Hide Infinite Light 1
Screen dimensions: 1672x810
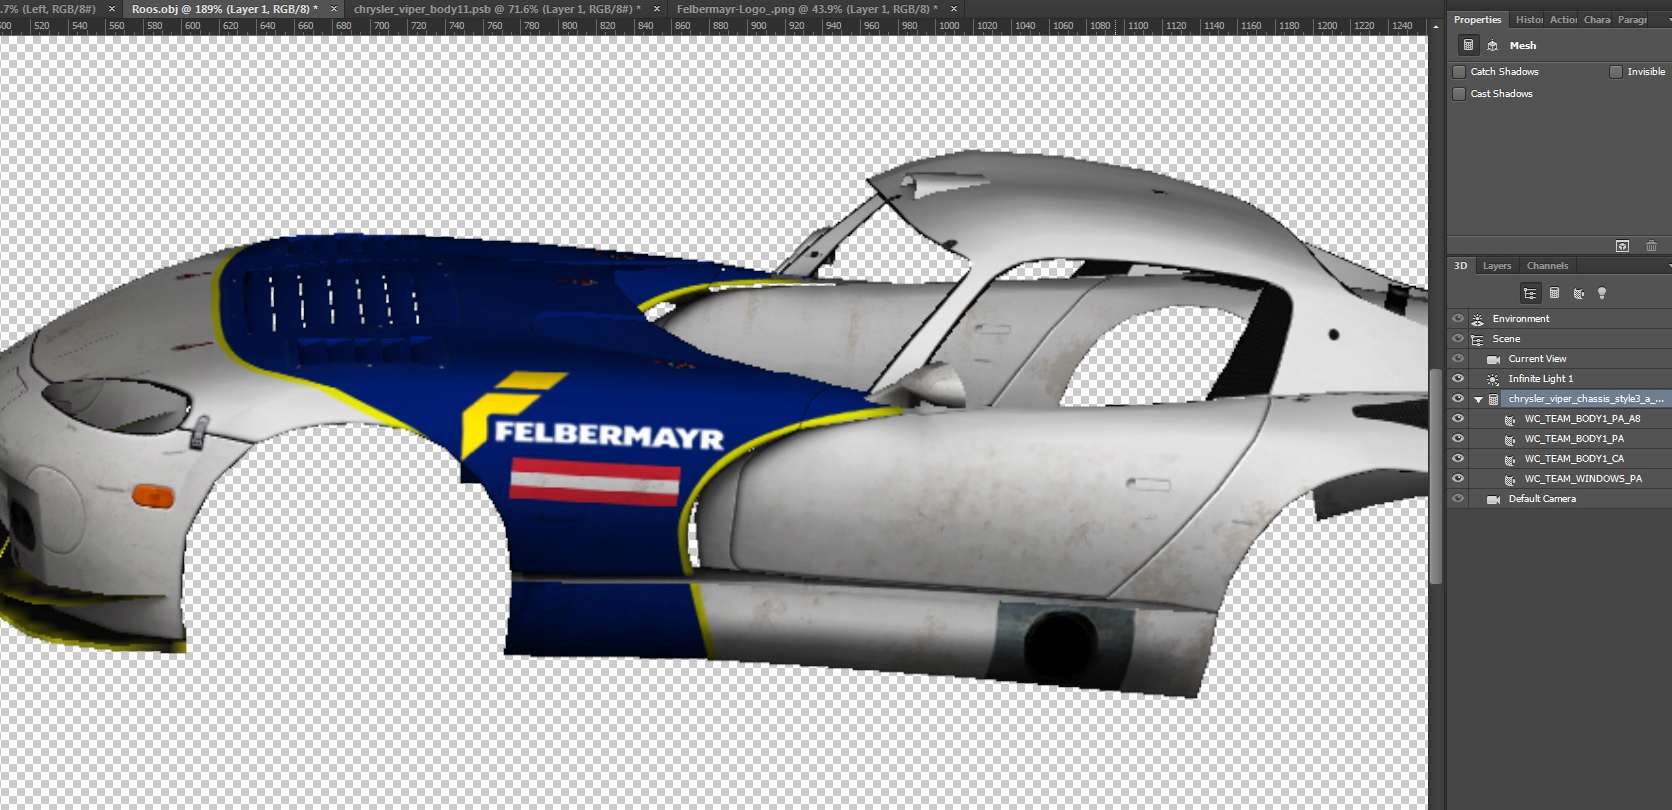1458,378
